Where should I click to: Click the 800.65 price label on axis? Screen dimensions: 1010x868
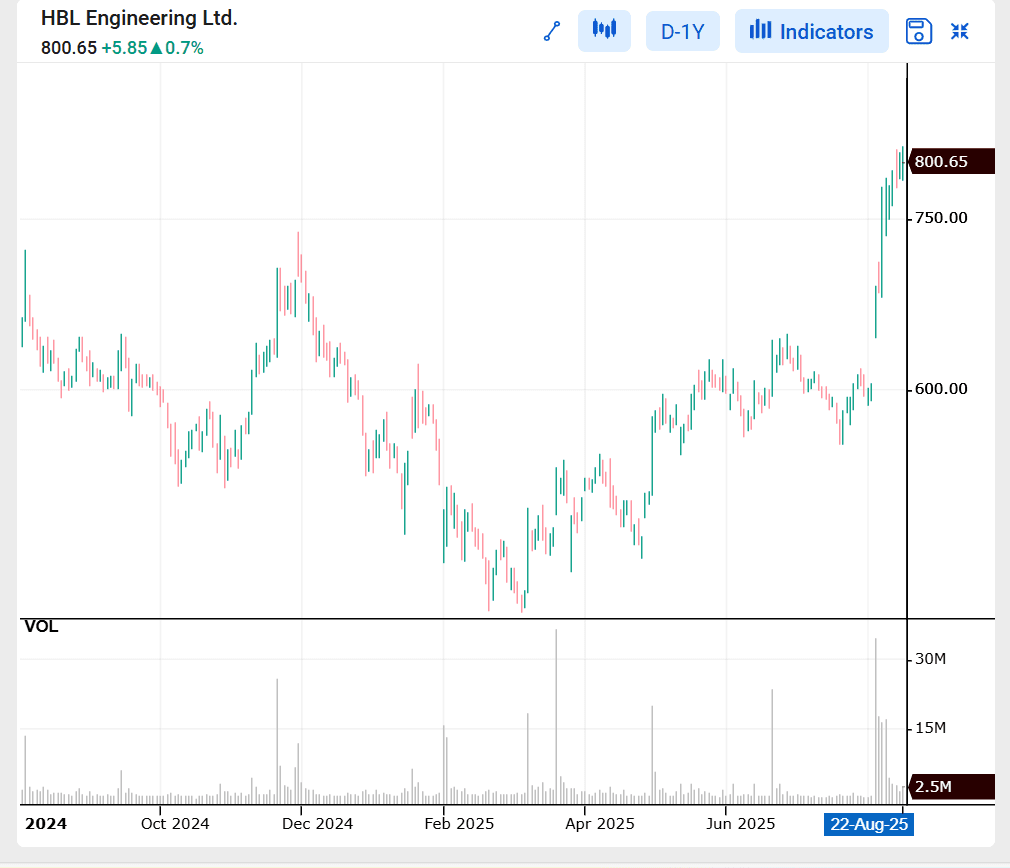[x=951, y=162]
